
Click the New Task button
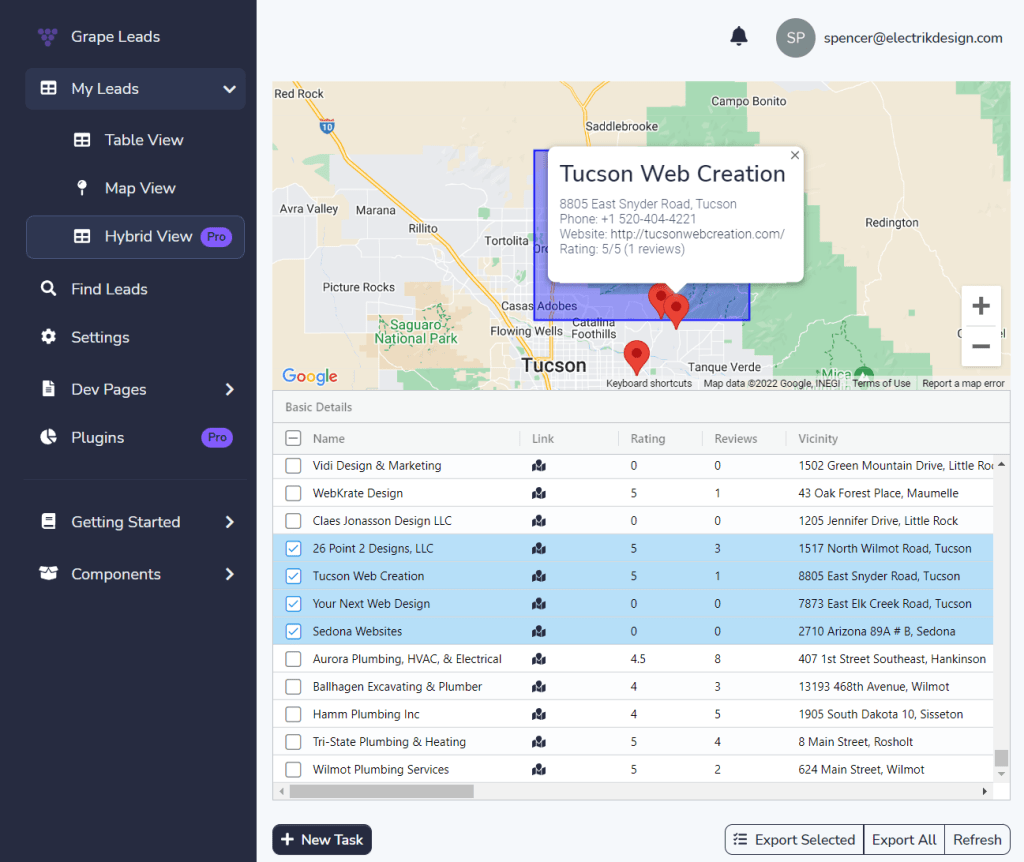pyautogui.click(x=322, y=840)
